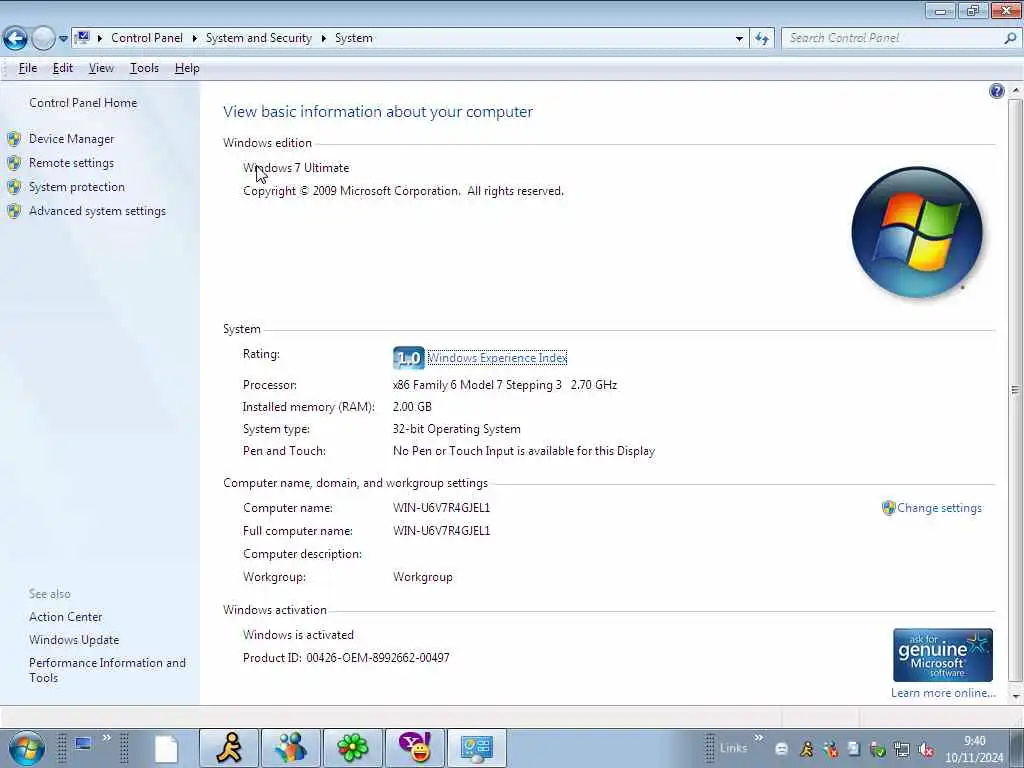The width and height of the screenshot is (1024, 768).
Task: Open the Windows Experience Index link
Action: pos(497,358)
